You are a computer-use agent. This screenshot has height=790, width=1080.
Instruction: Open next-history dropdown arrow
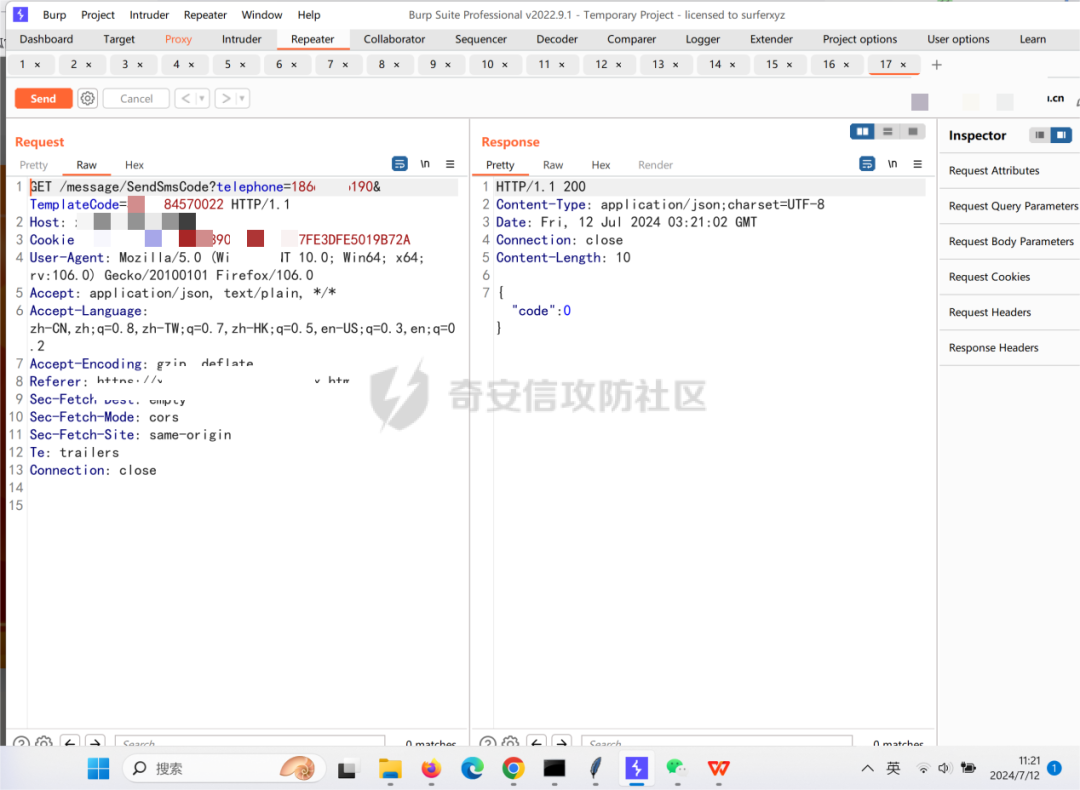(242, 98)
